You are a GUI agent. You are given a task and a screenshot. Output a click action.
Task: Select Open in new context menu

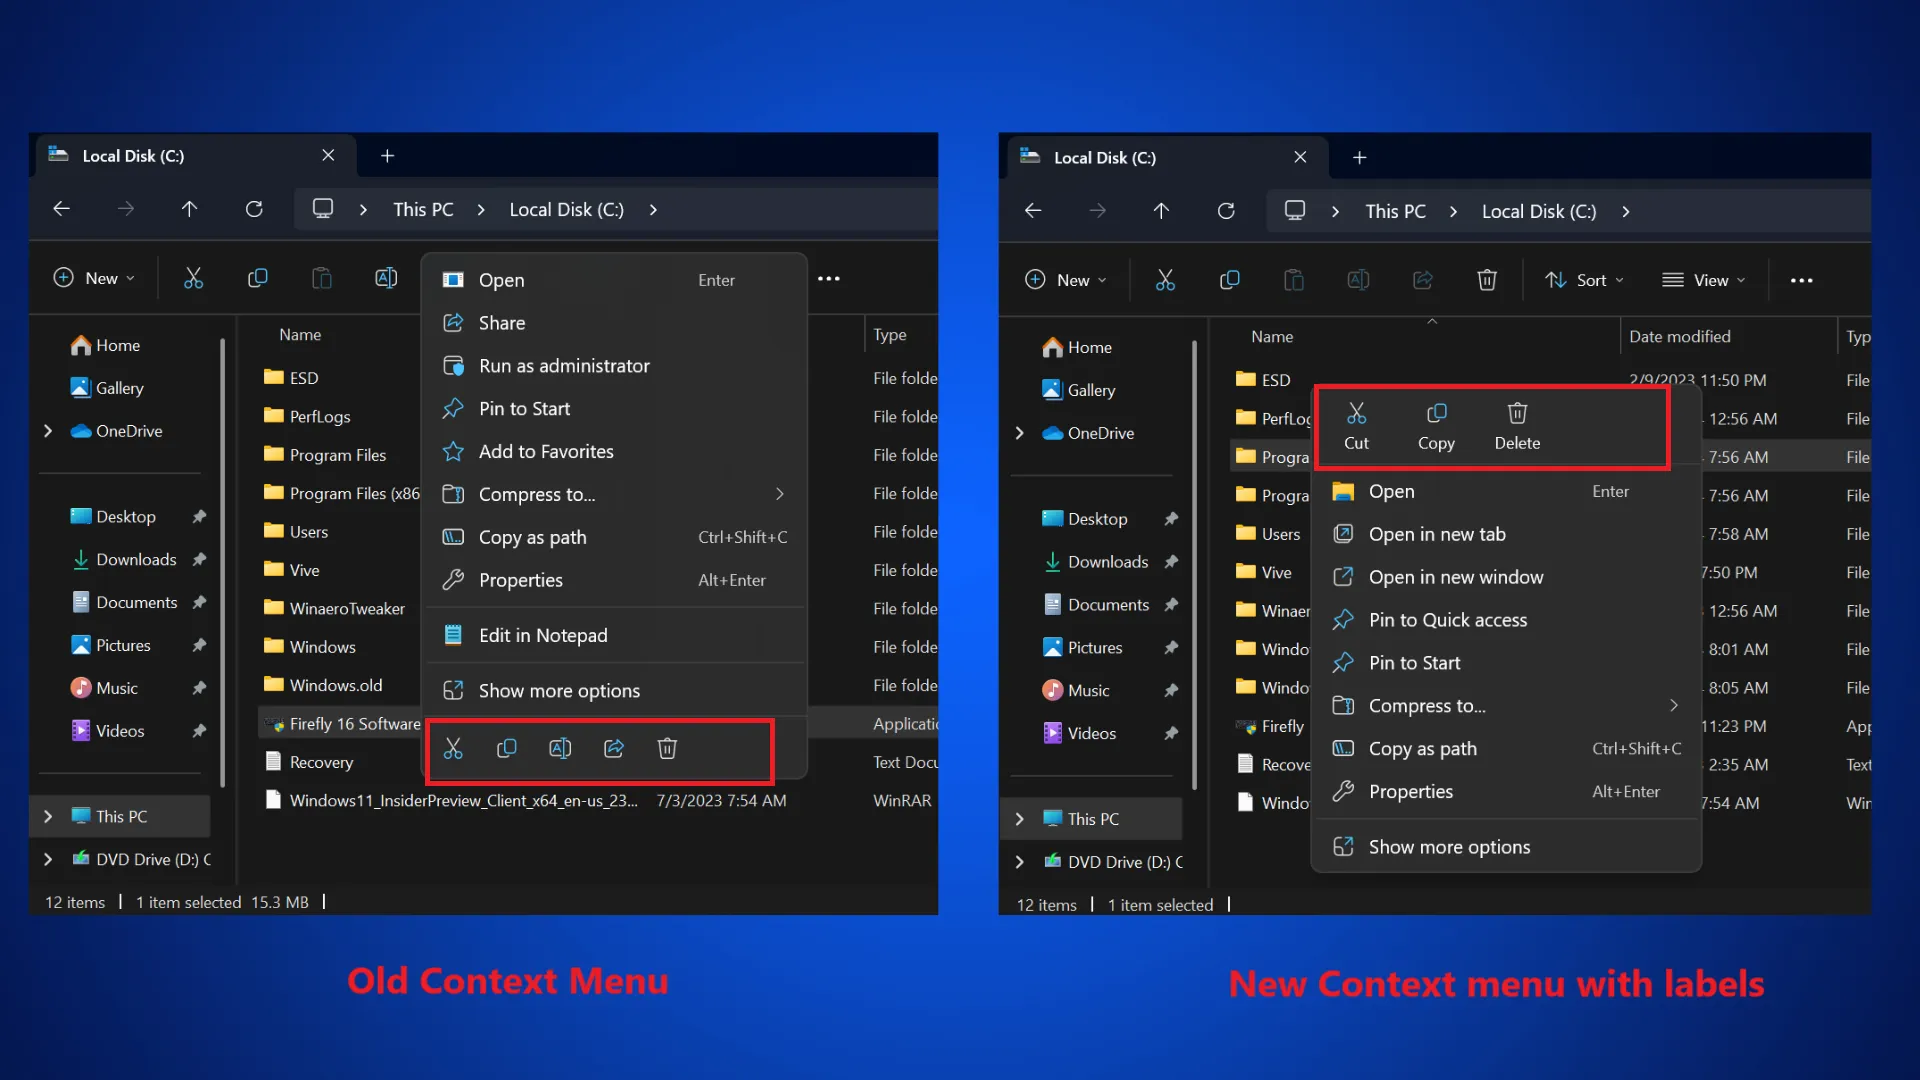[1391, 491]
